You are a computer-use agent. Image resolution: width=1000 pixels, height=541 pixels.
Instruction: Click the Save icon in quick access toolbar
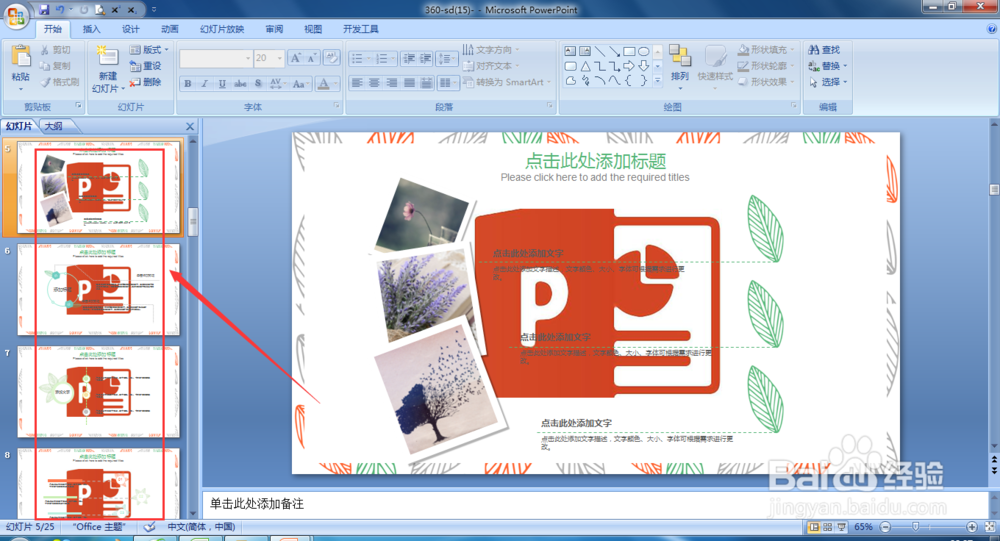44,10
